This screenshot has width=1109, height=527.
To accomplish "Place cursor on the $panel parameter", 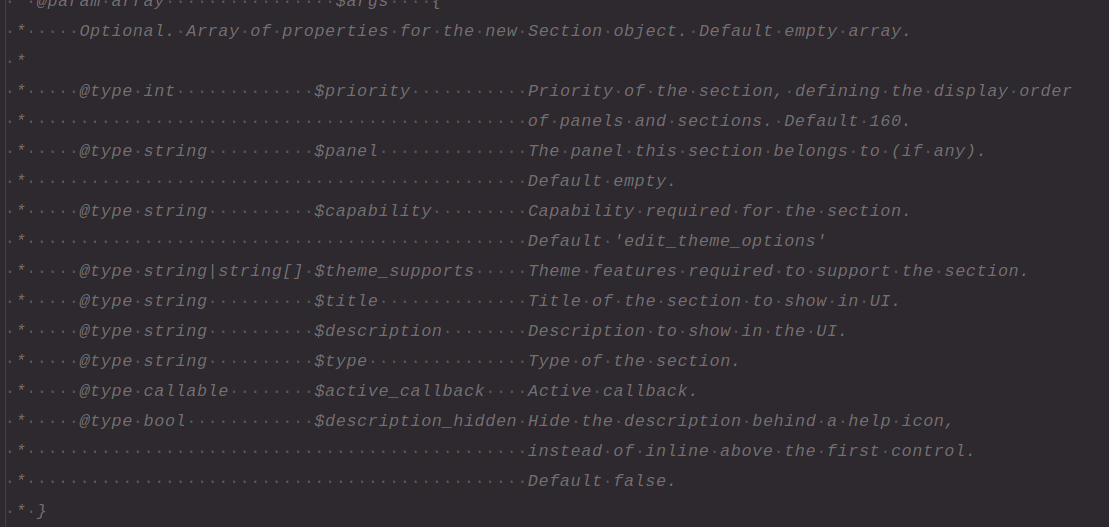I will [x=346, y=151].
